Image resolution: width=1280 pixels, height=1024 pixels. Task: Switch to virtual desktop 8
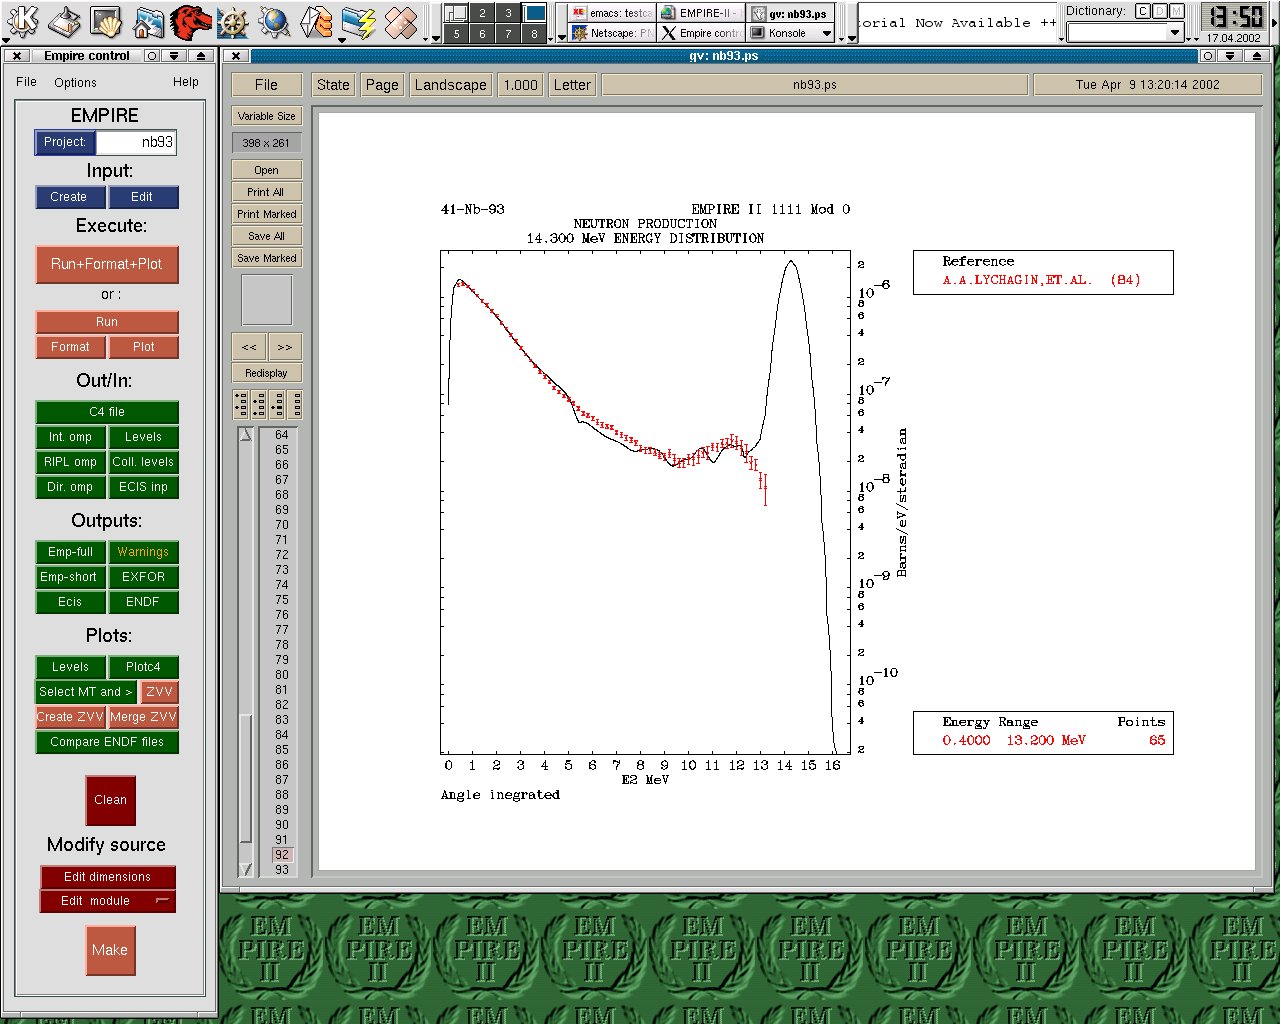pos(534,33)
